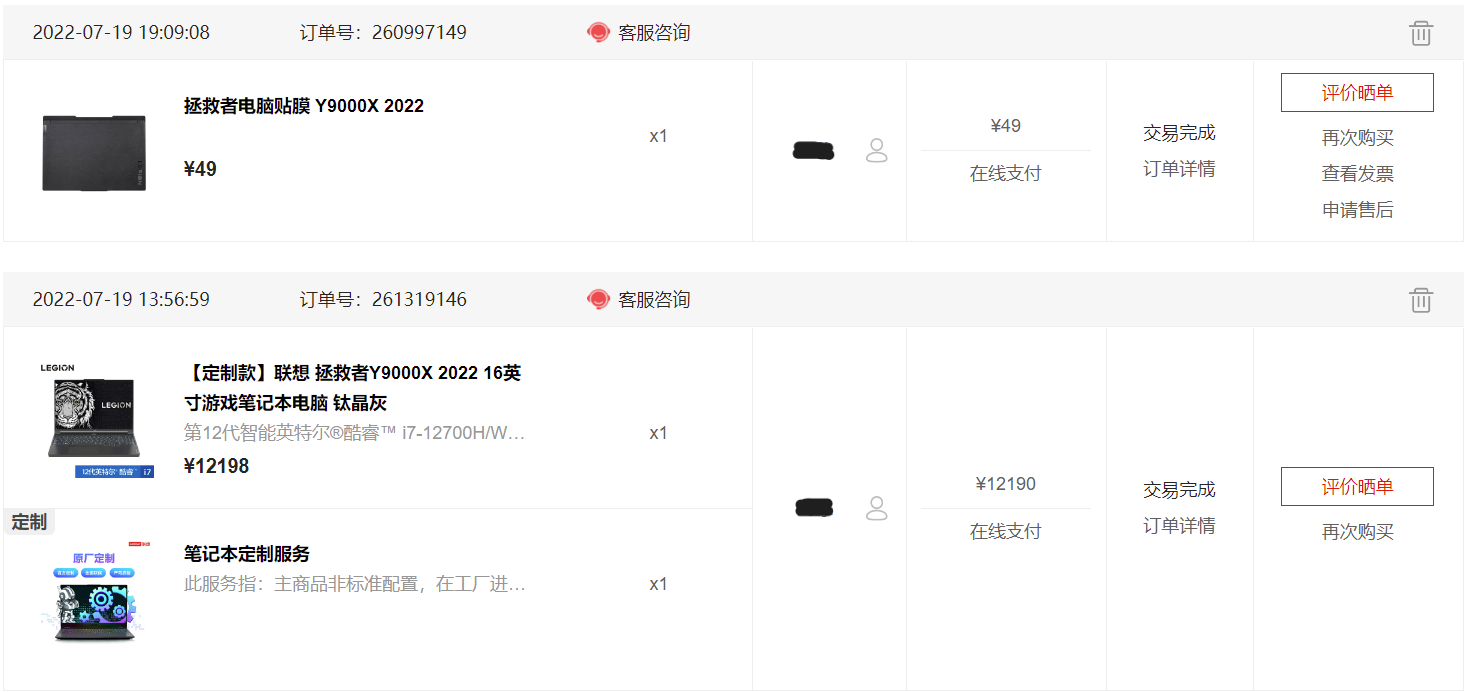Open product title 笔记本定制服务
1464x692 pixels.
click(x=247, y=554)
